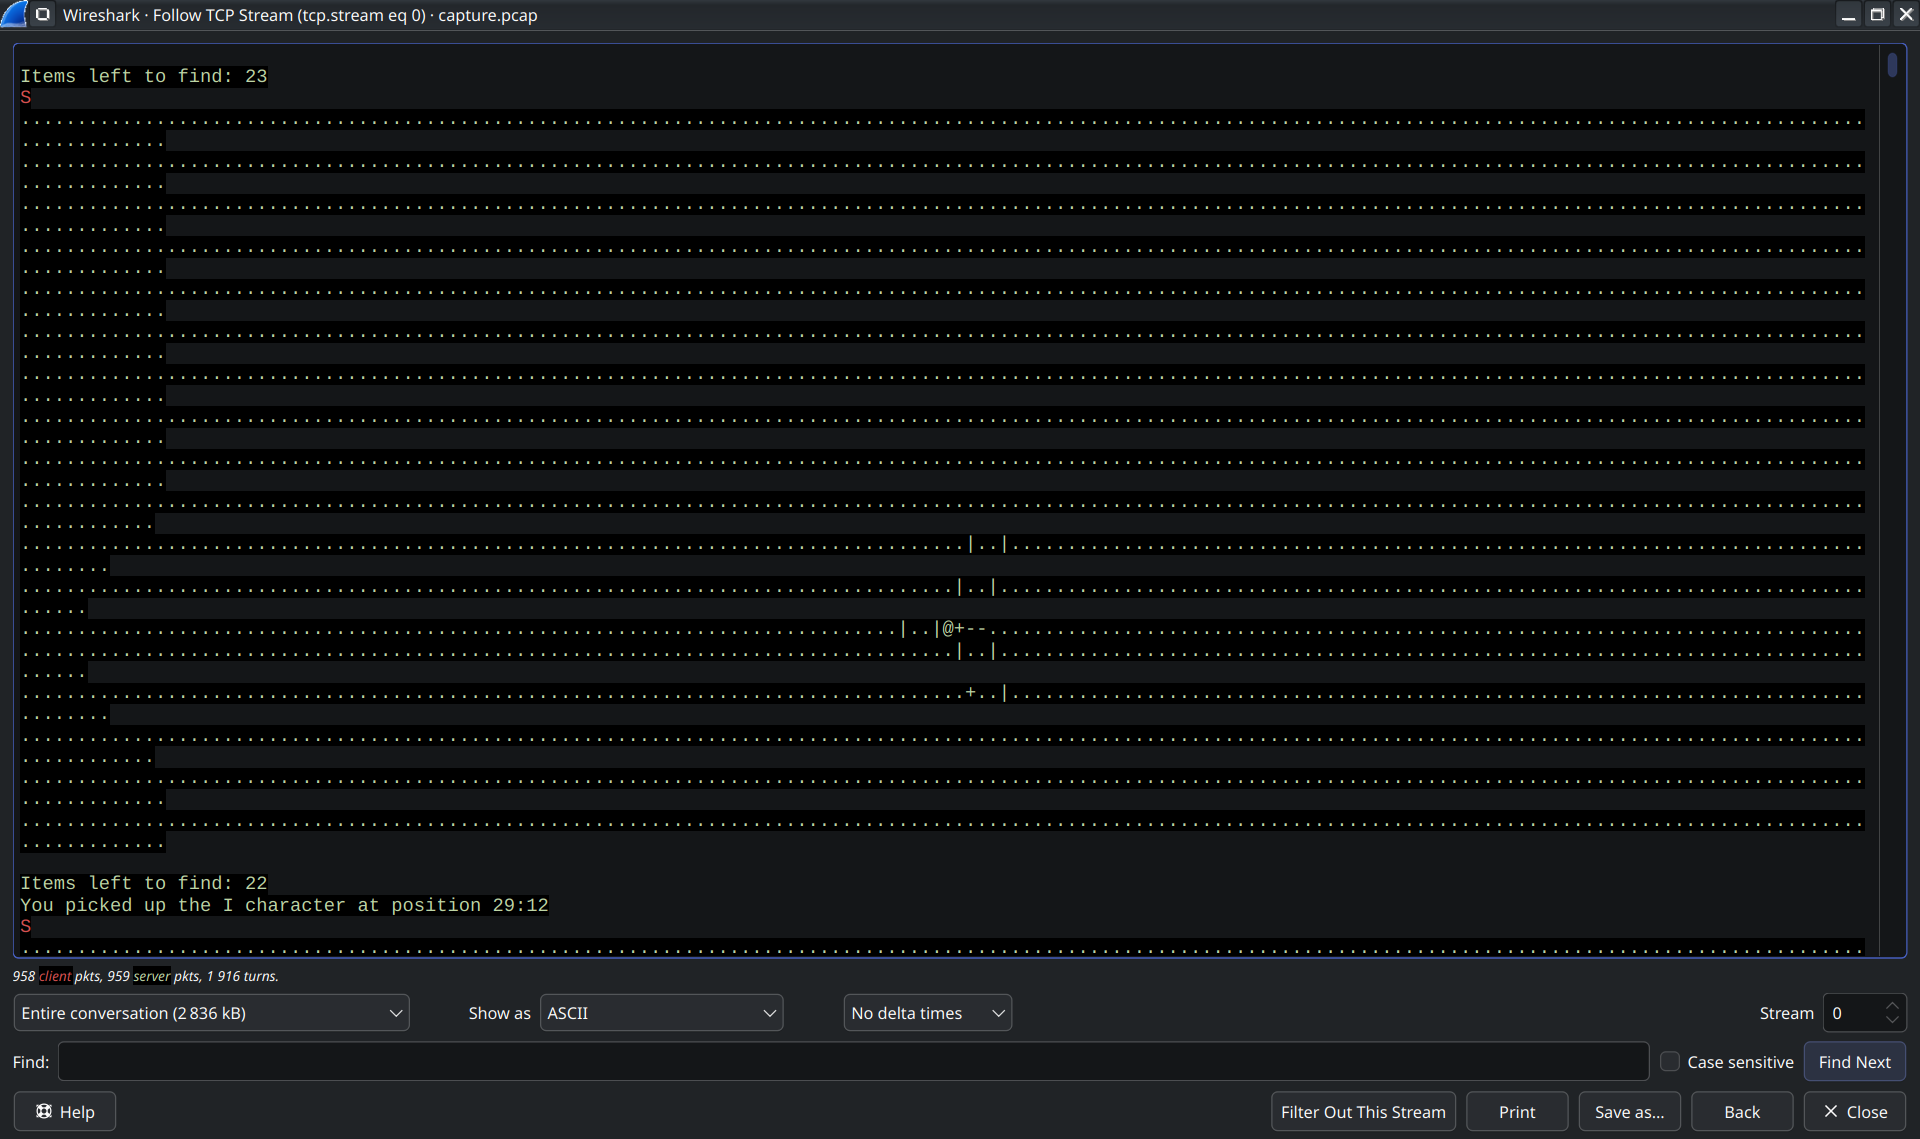Increase the Stream number with the up stepper
The width and height of the screenshot is (1920, 1139).
coord(1893,1005)
